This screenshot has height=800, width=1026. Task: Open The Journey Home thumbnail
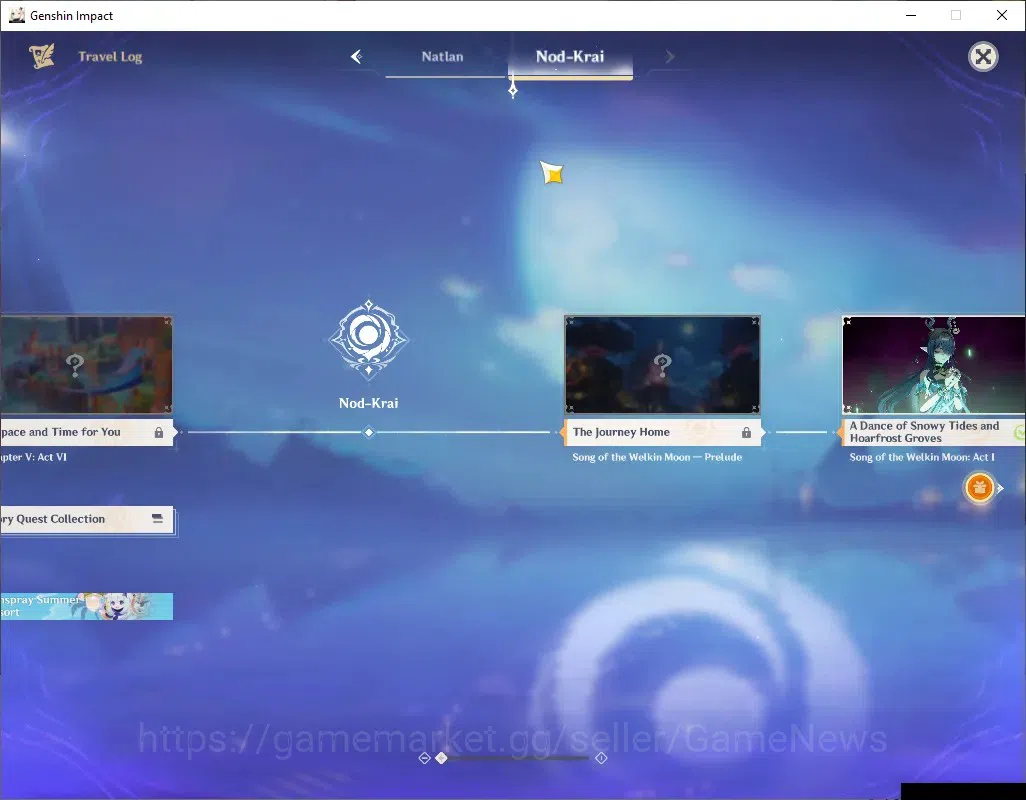click(x=662, y=364)
